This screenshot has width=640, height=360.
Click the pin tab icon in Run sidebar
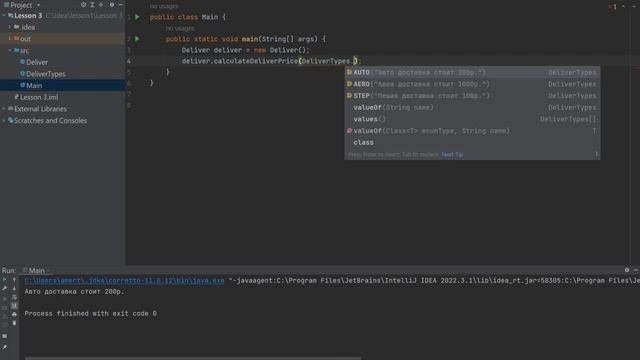(x=4, y=347)
